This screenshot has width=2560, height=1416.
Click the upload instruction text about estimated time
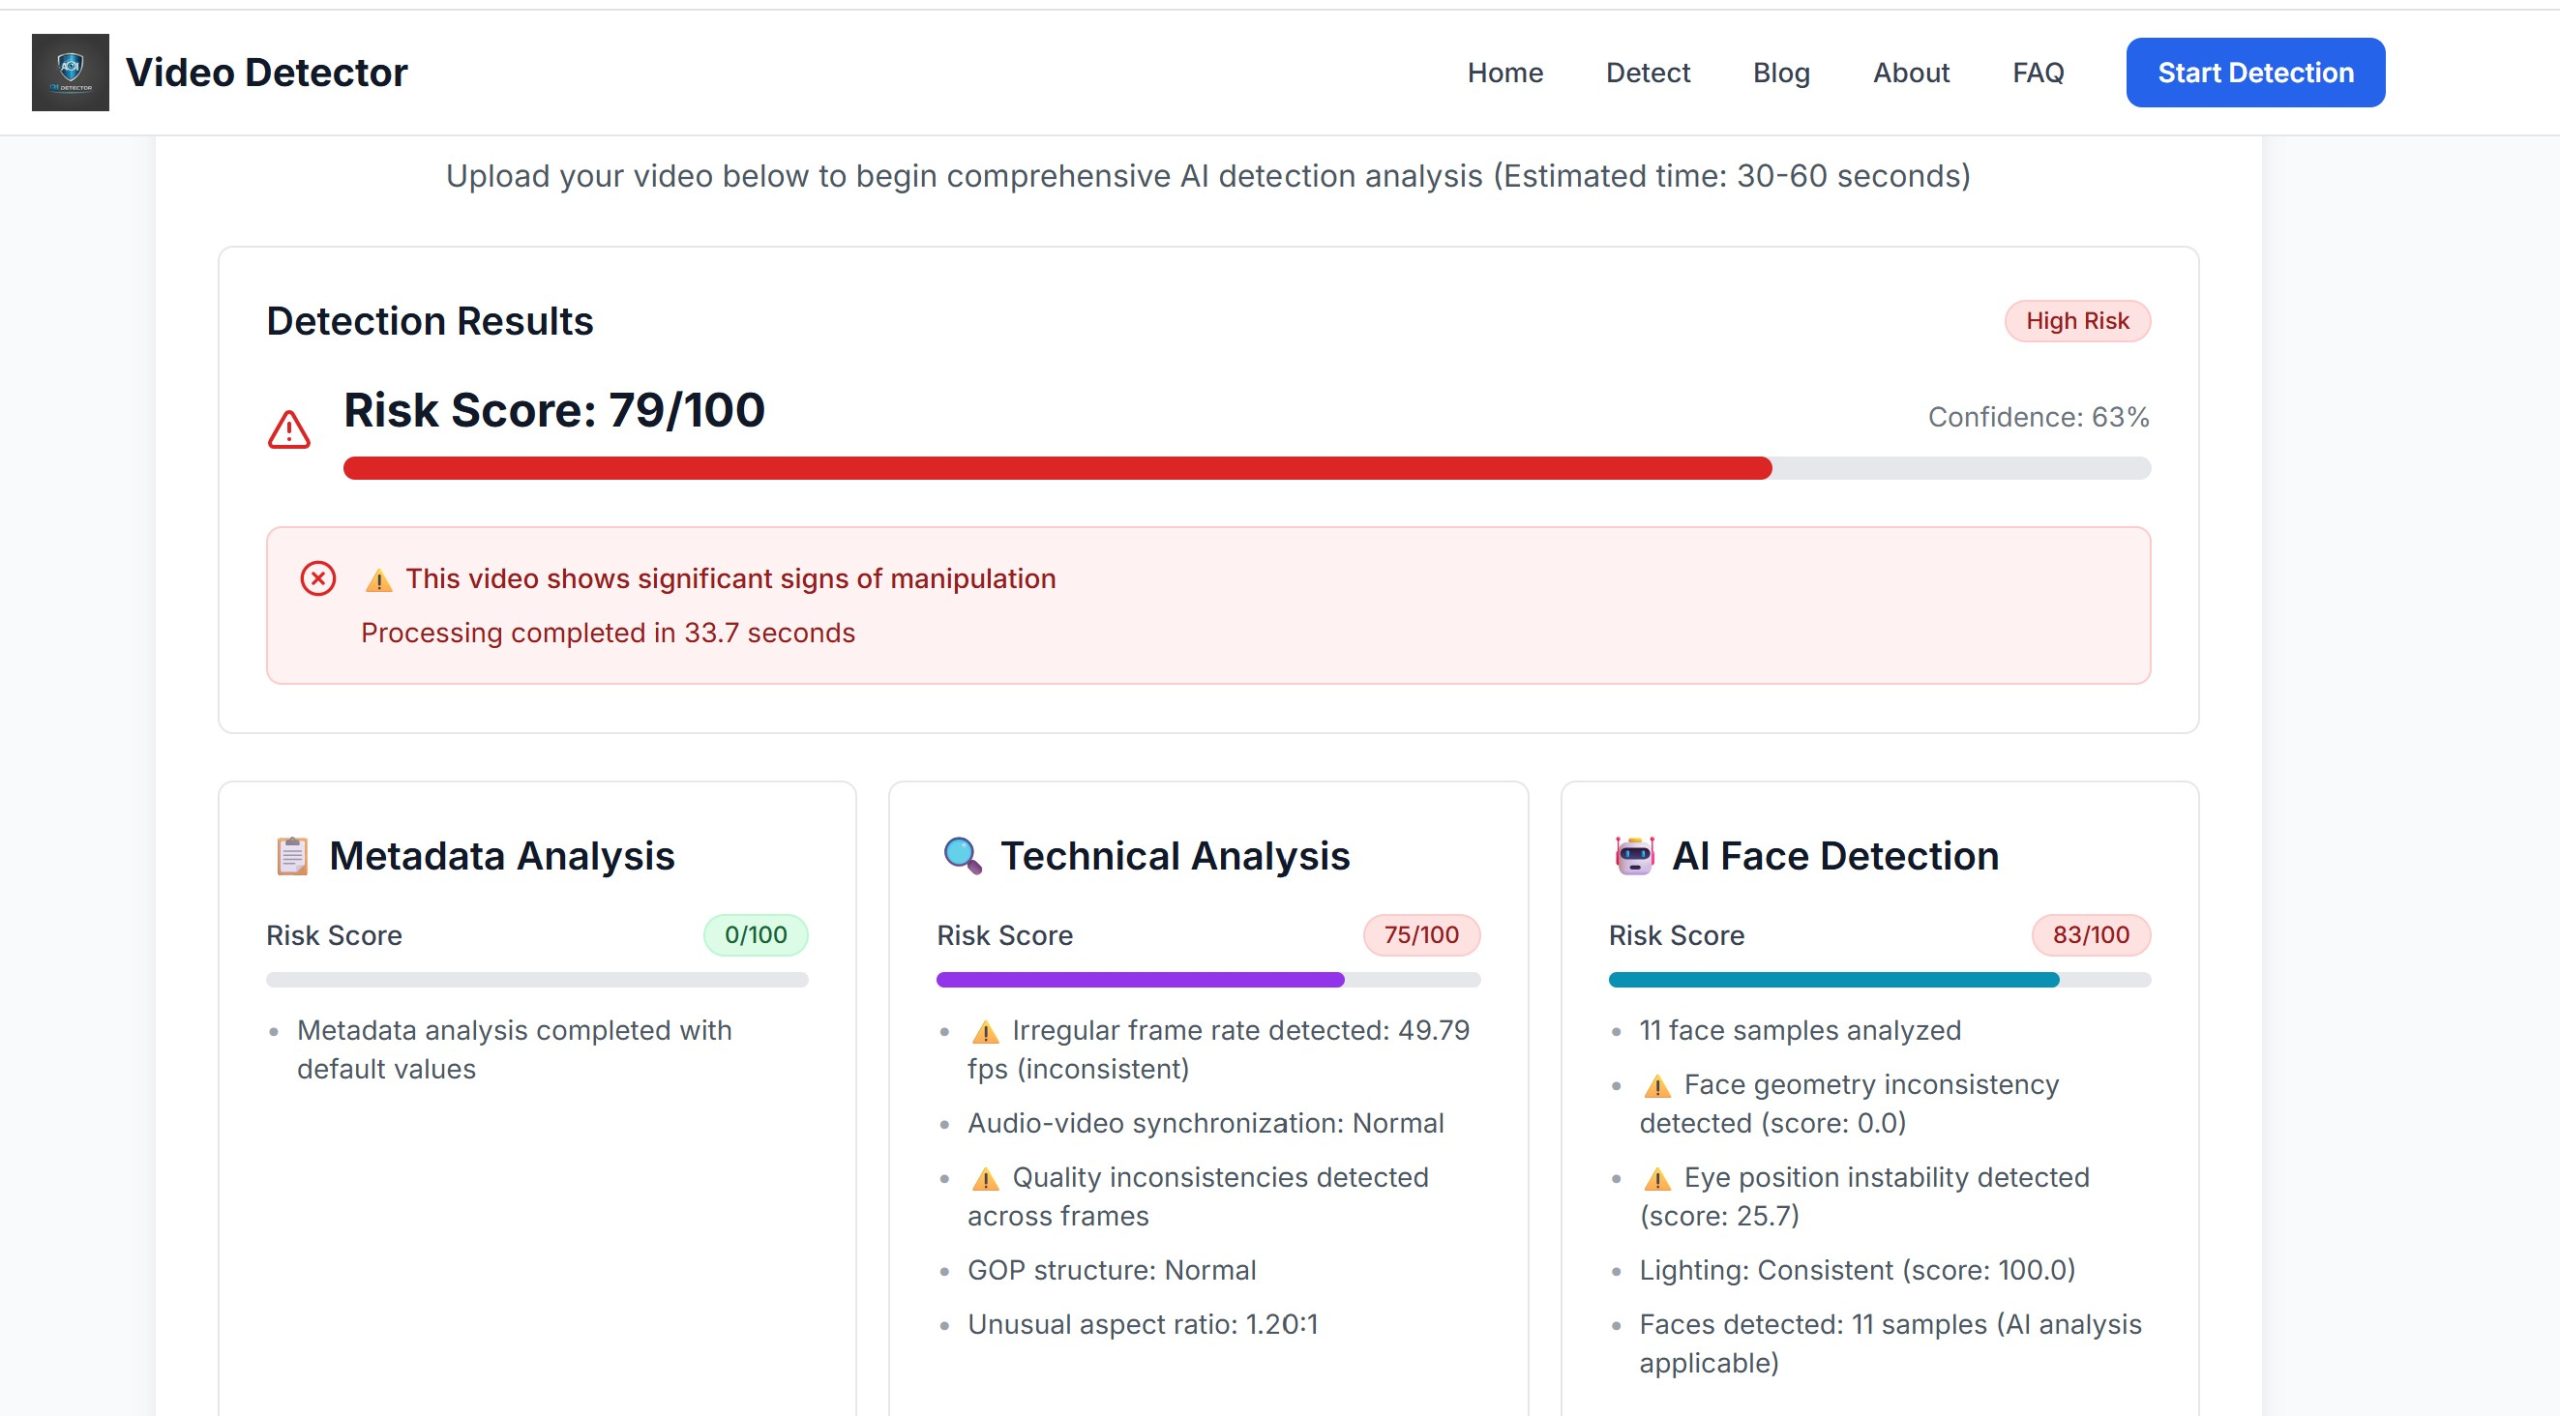(1208, 176)
